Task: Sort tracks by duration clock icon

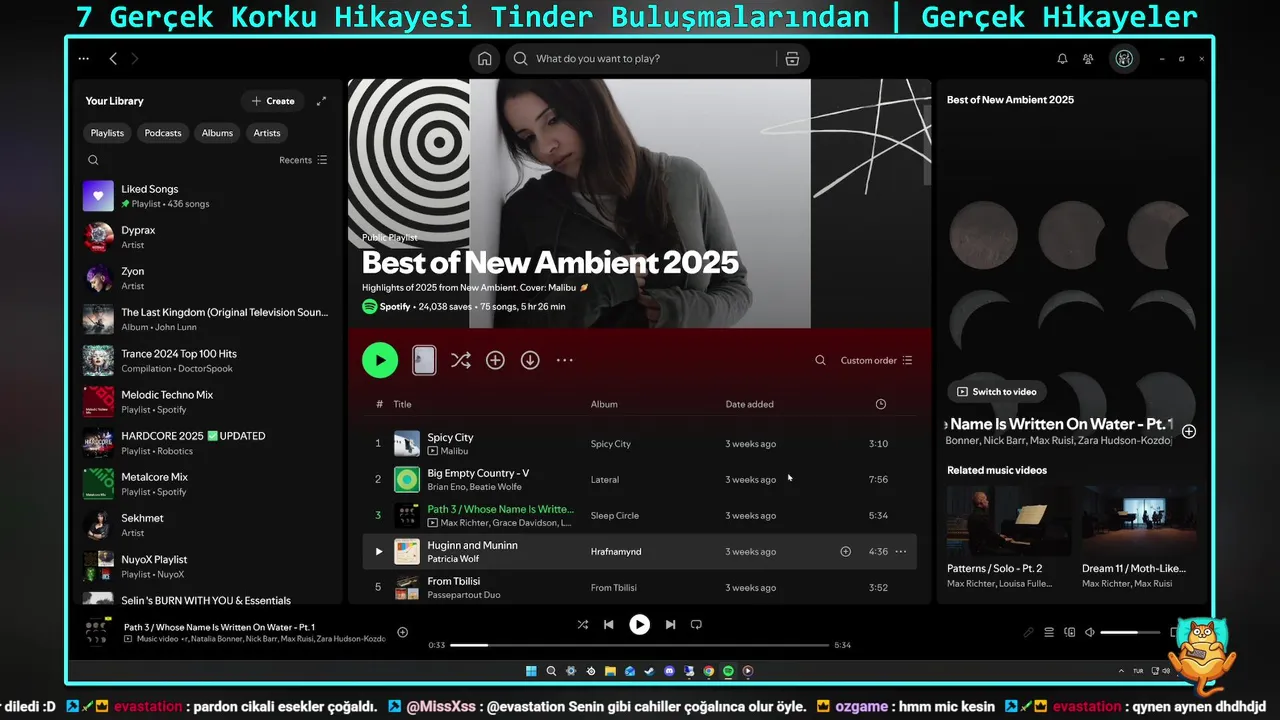Action: coord(880,404)
